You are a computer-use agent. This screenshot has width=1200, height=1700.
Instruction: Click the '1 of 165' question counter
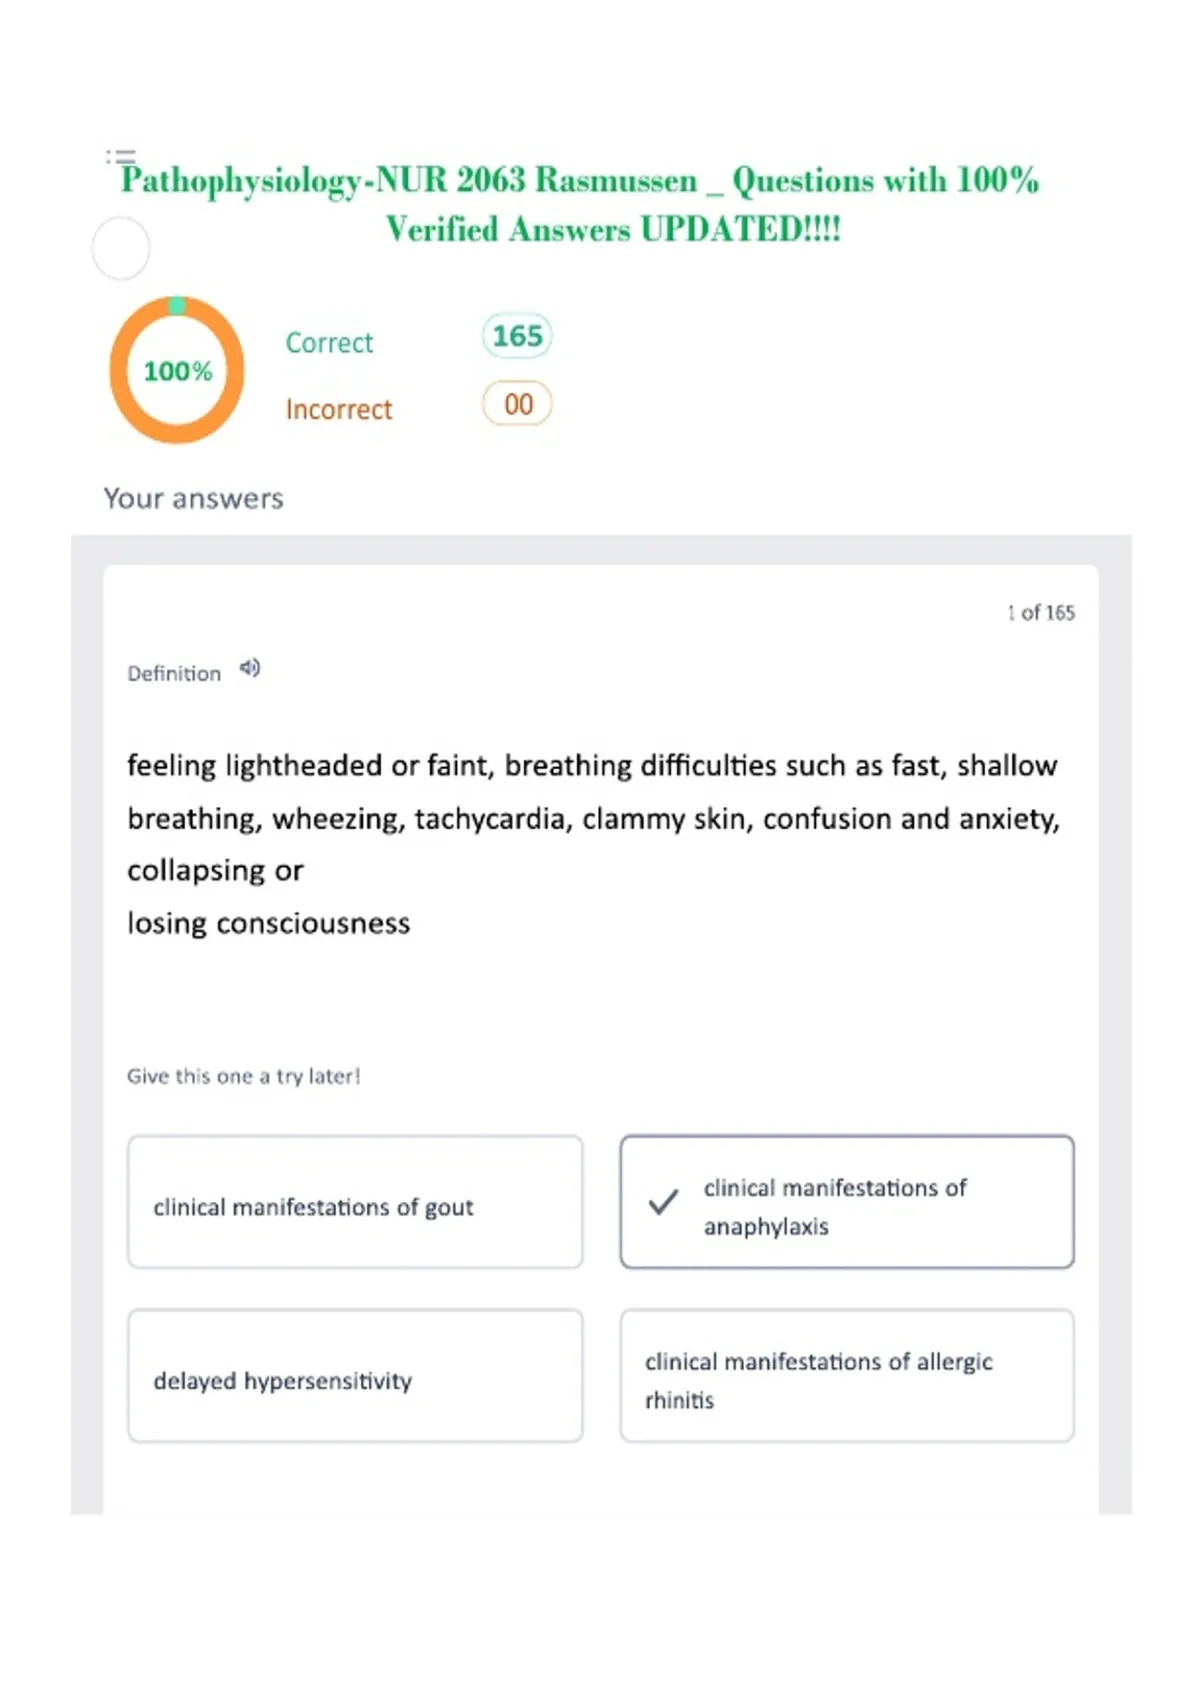[x=1041, y=613]
